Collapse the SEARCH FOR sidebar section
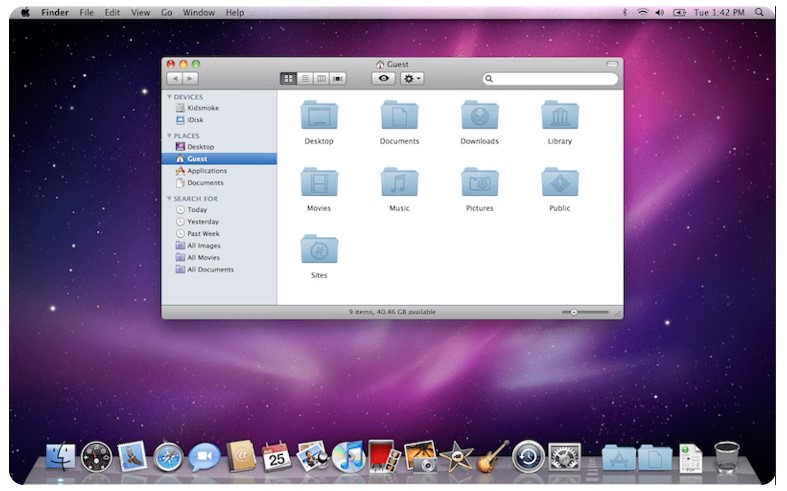The height and width of the screenshot is (491, 787). (170, 198)
